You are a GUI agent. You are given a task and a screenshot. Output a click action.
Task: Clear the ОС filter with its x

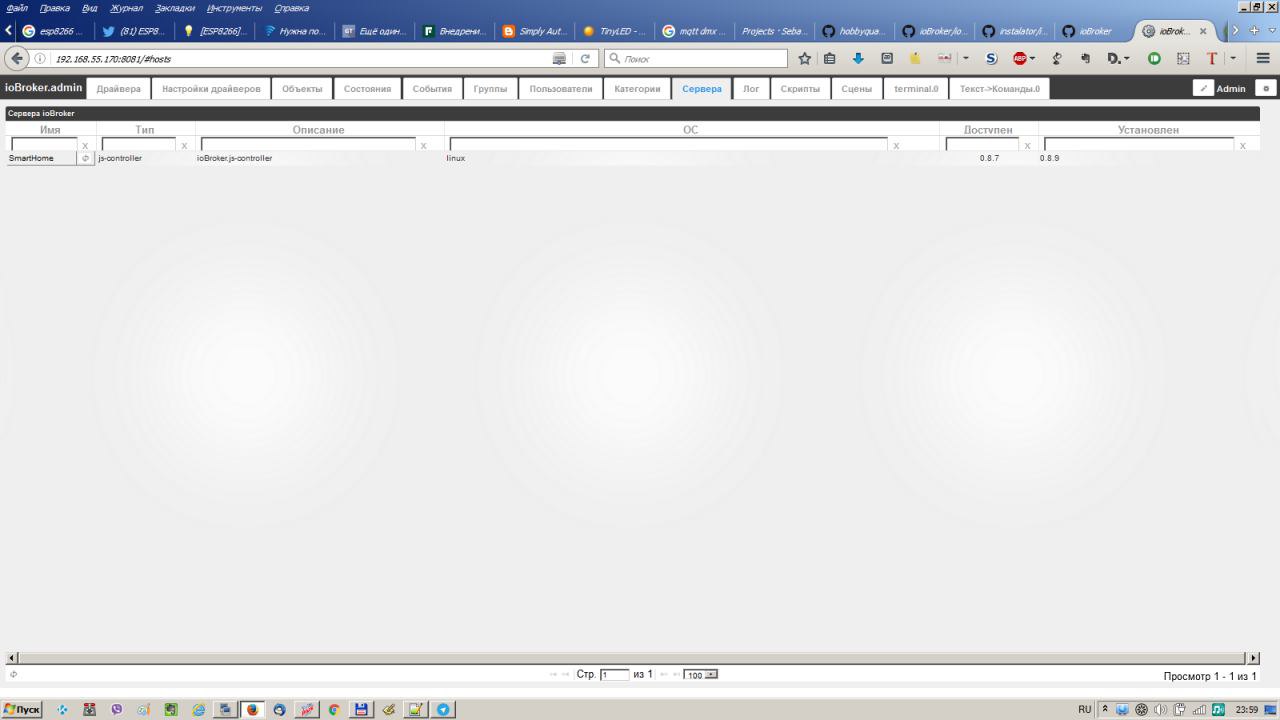click(x=896, y=146)
